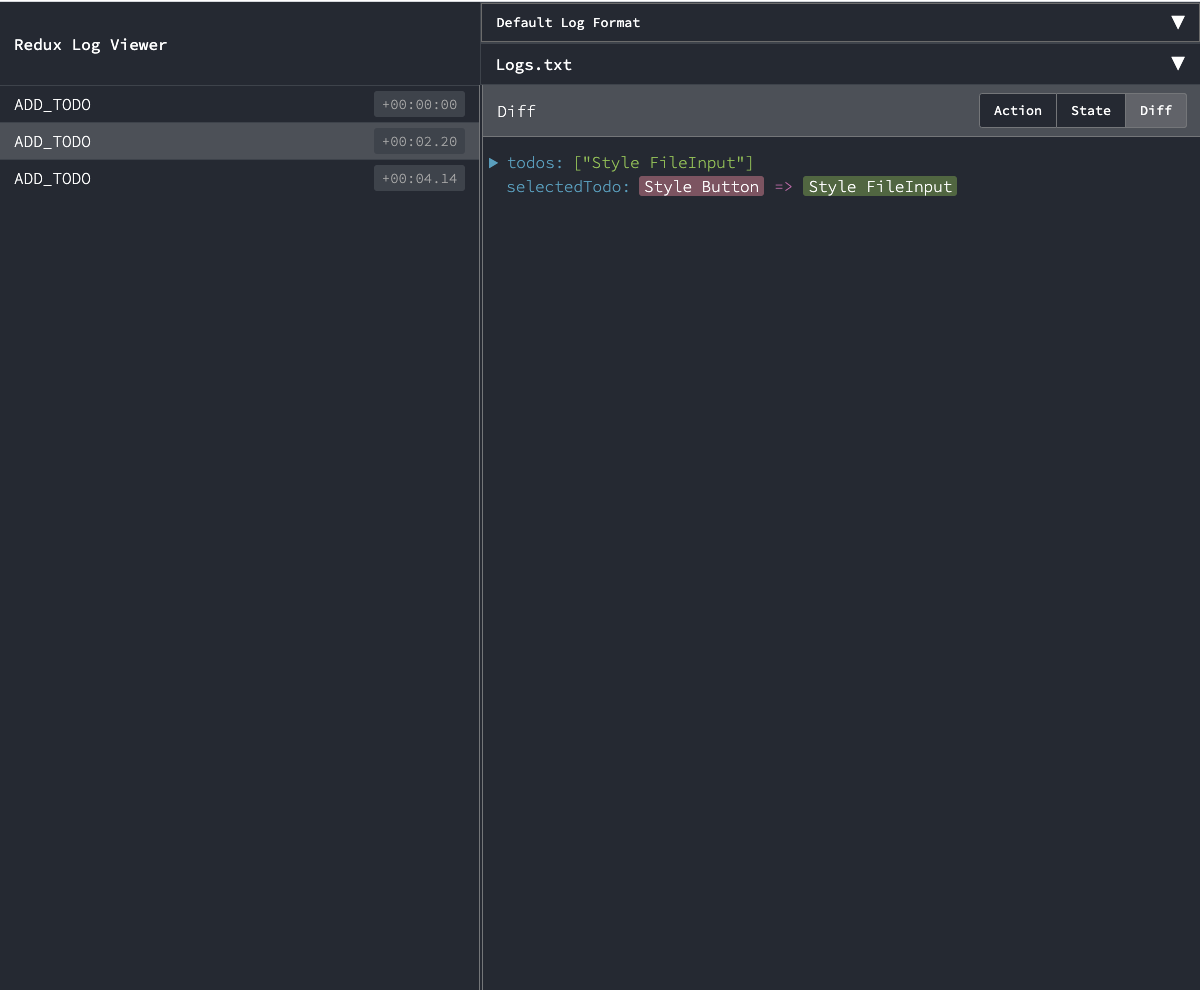
Task: Click the +00:02.20 timestamp badge
Action: [419, 141]
